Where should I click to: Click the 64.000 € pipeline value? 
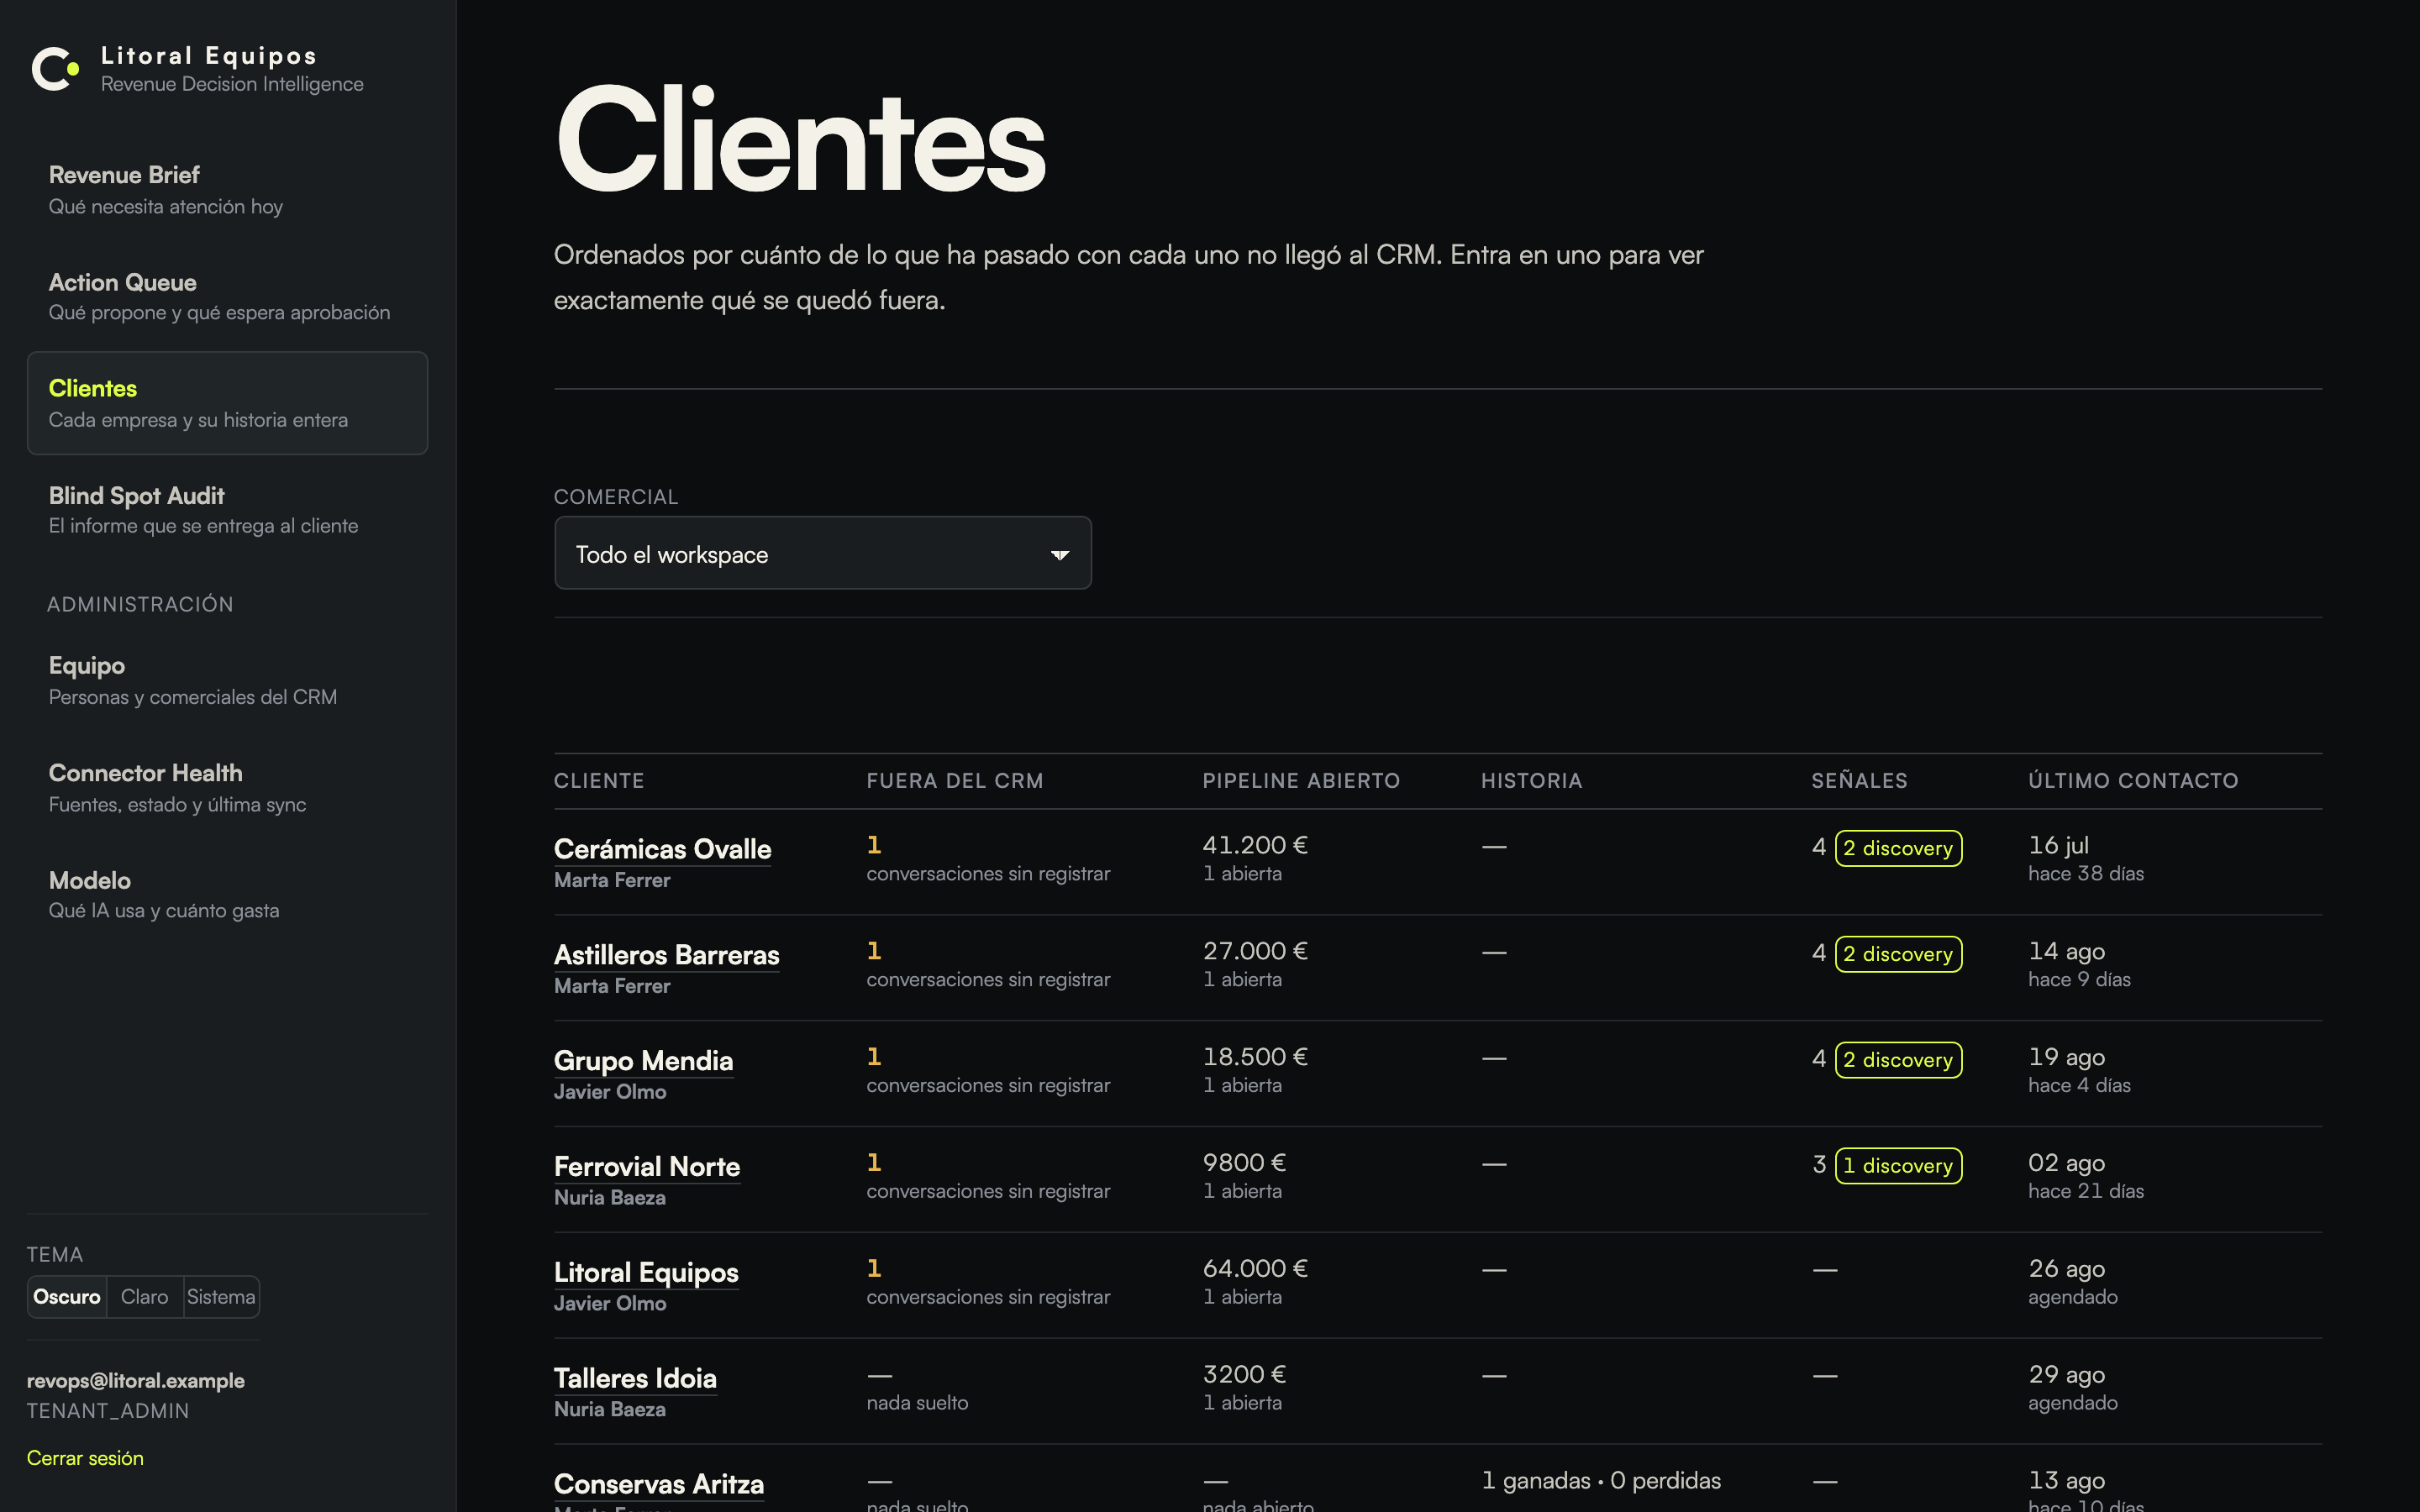pyautogui.click(x=1255, y=1270)
